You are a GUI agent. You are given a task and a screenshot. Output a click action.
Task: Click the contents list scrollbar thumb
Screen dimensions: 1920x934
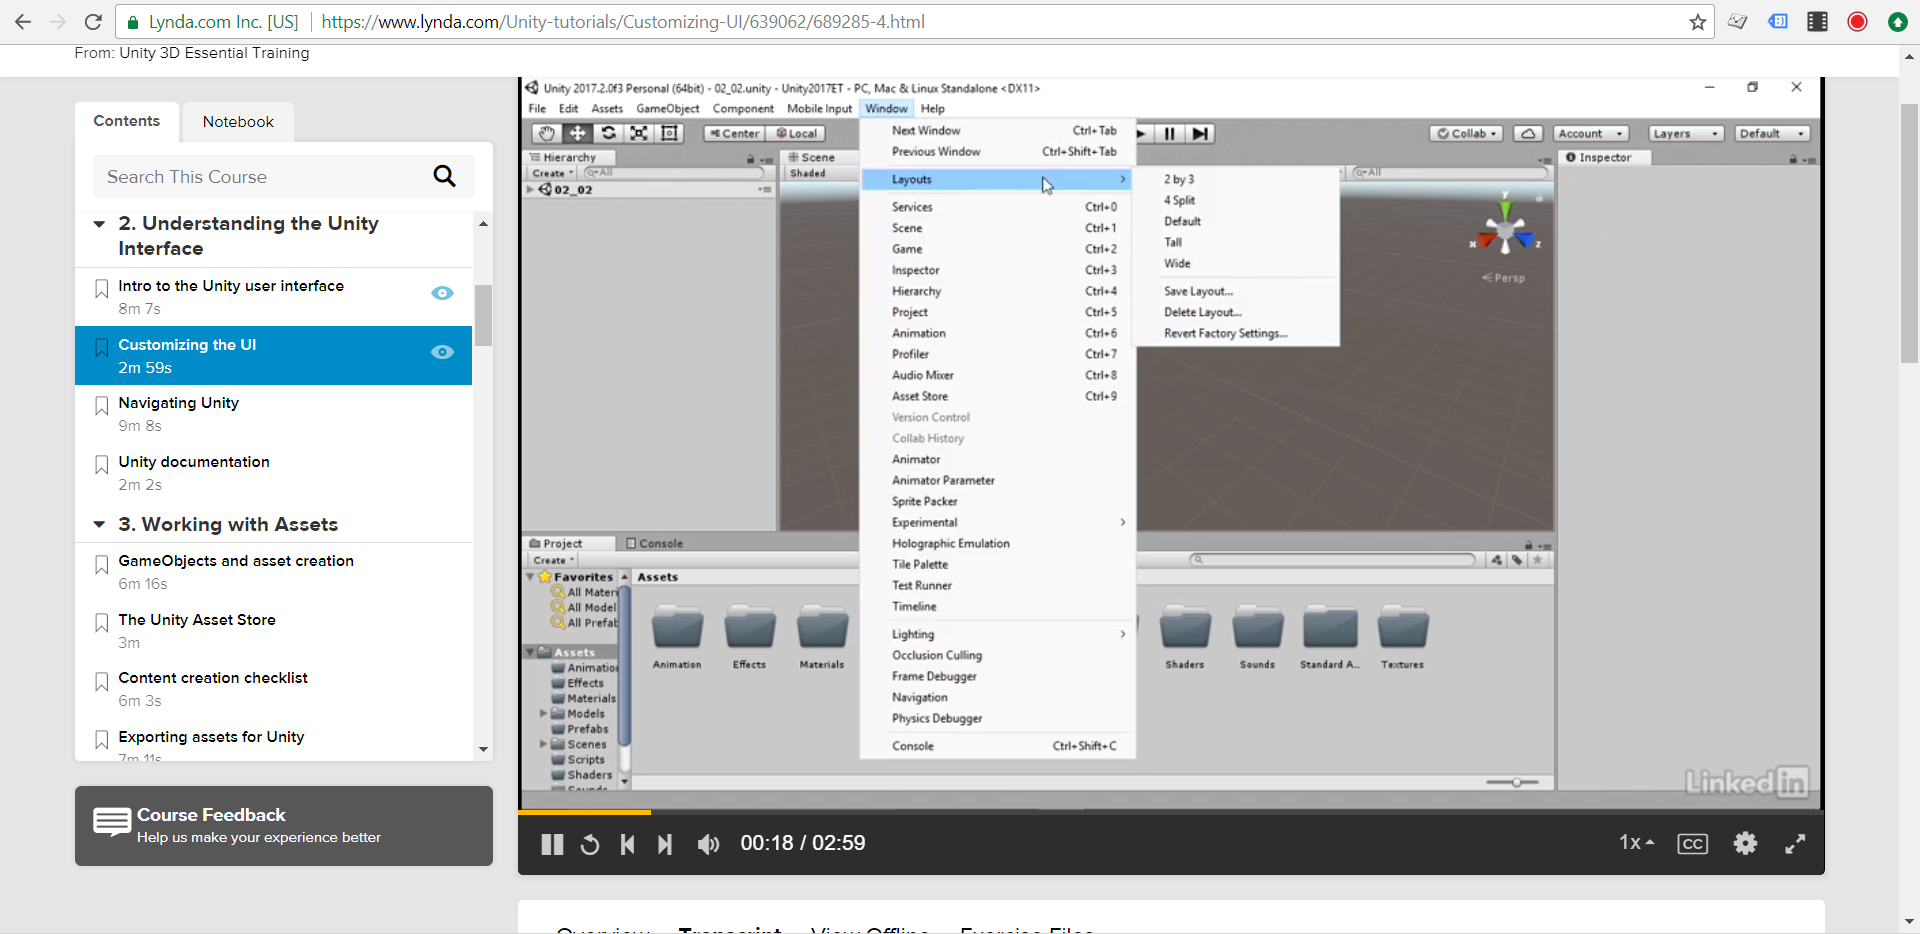click(x=483, y=315)
